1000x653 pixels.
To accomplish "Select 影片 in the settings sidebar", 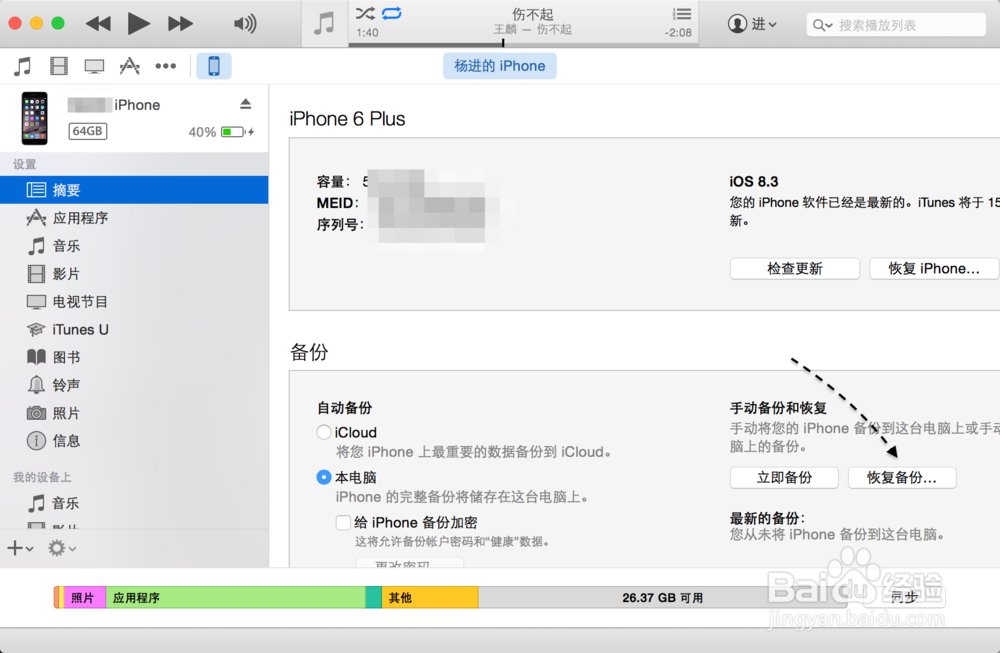I will 134,274.
